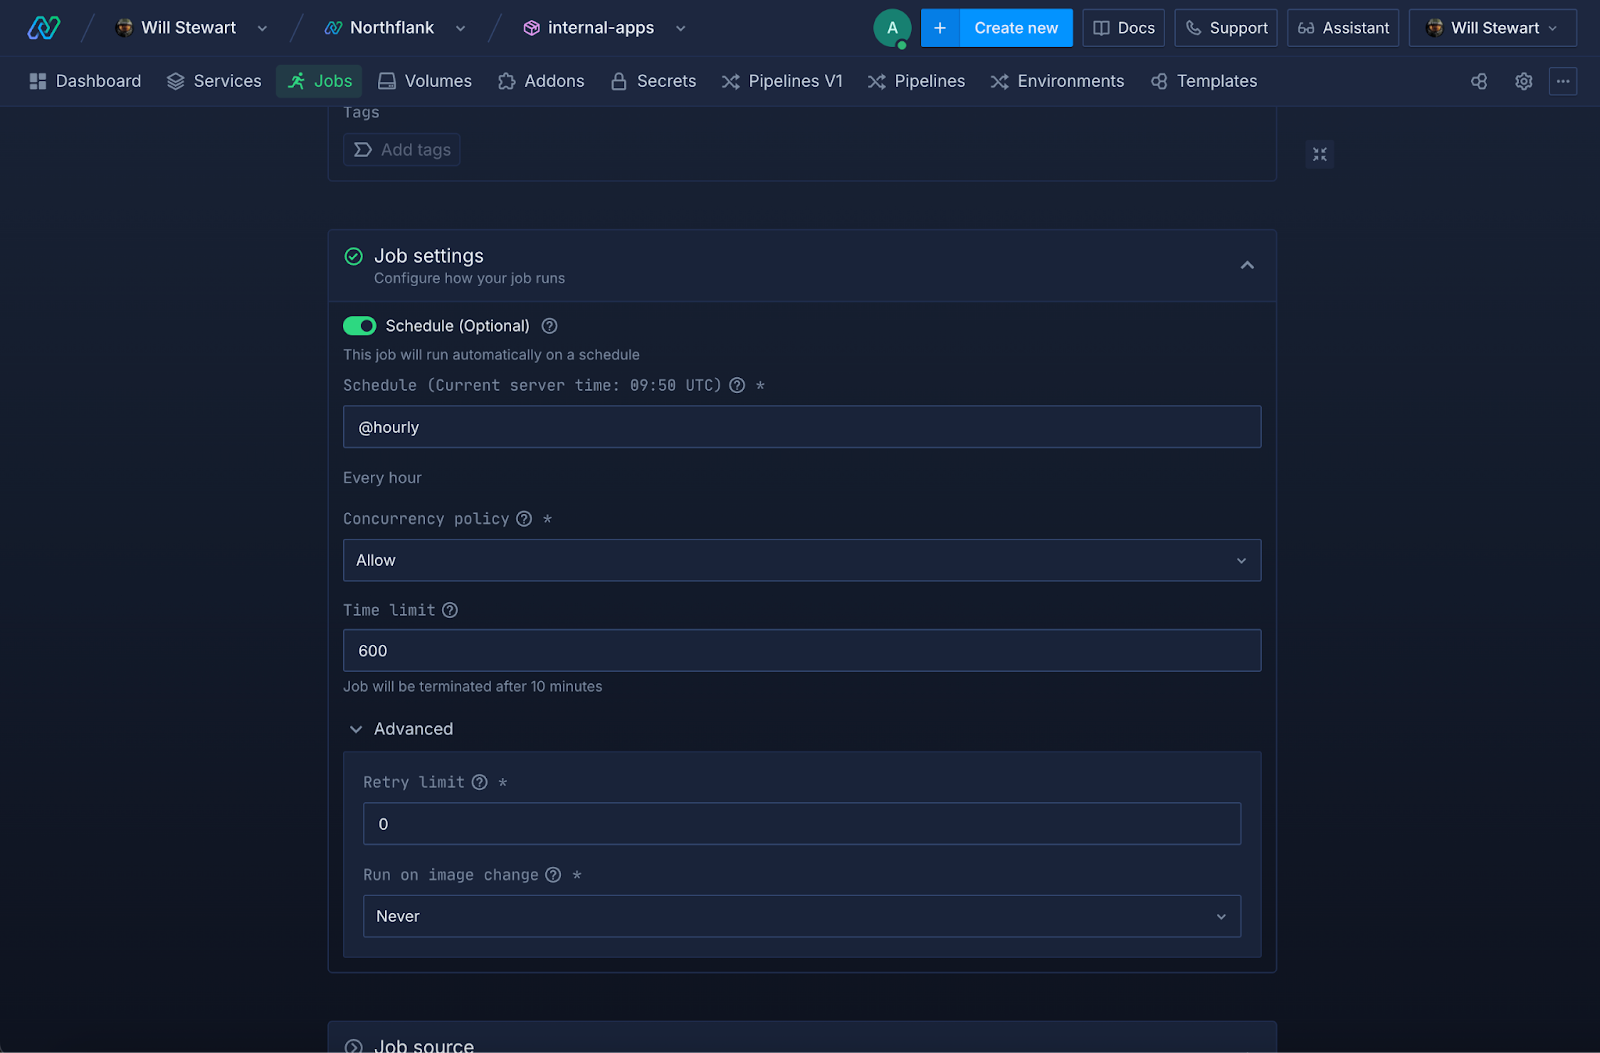Open the settings gear icon
Screen dimensions: 1600x1053
click(1523, 81)
